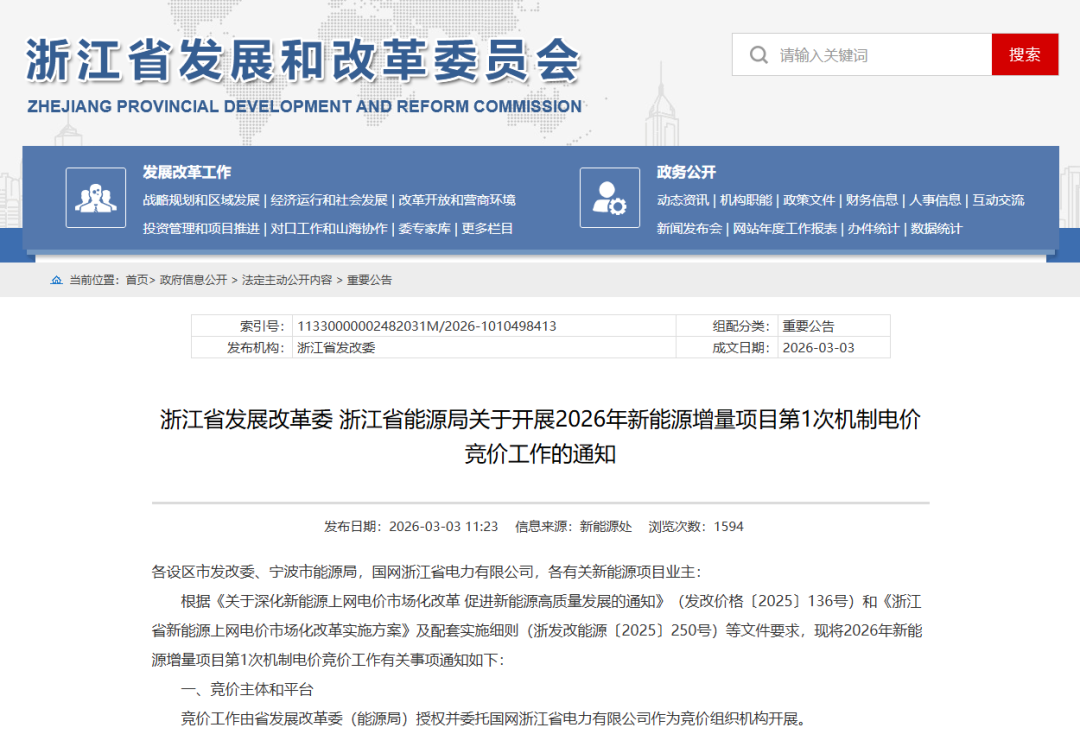Click the magnifier icon in search box

(x=759, y=55)
